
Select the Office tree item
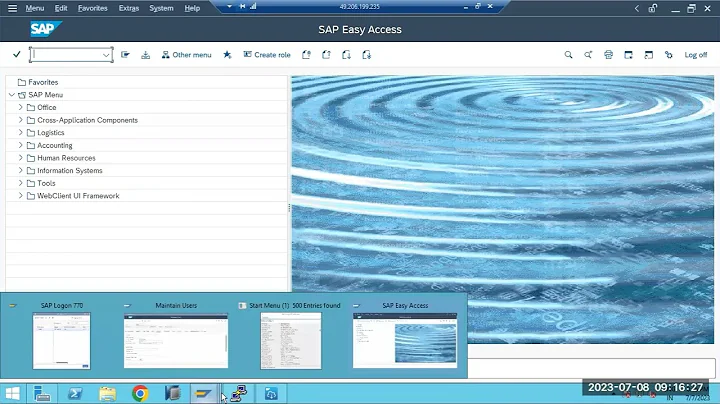point(46,107)
